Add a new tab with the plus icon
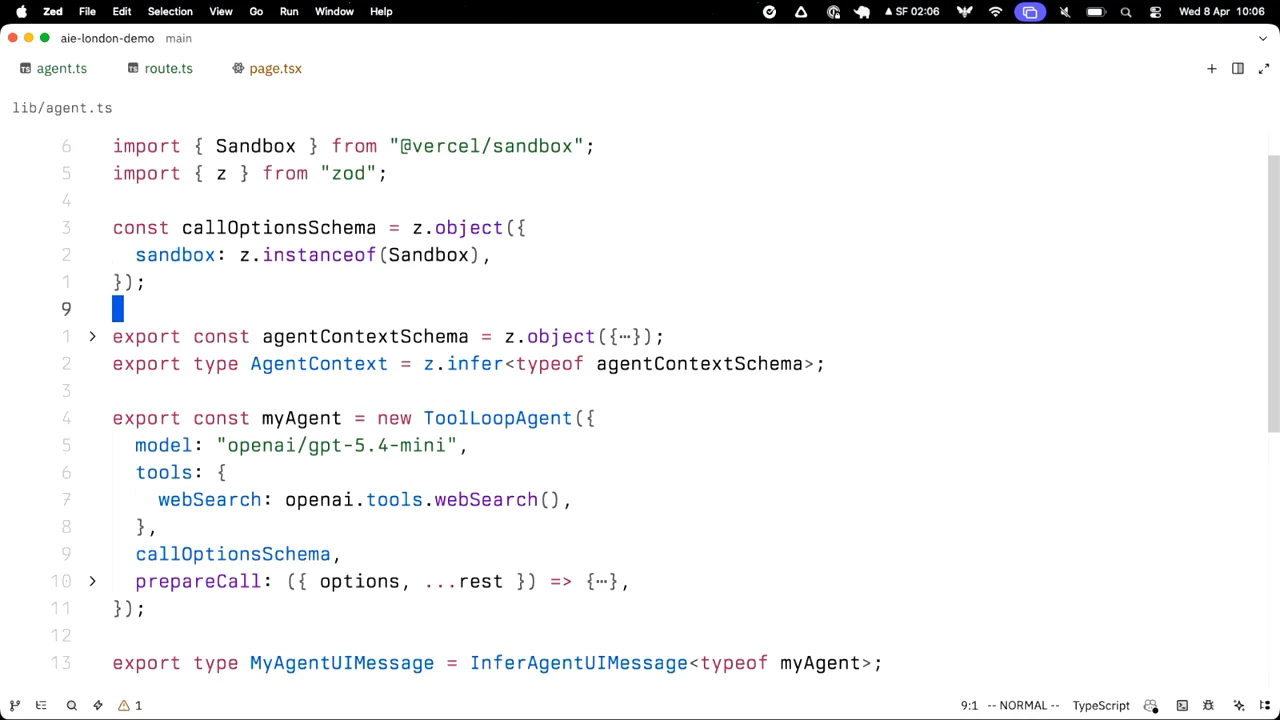 [x=1211, y=68]
